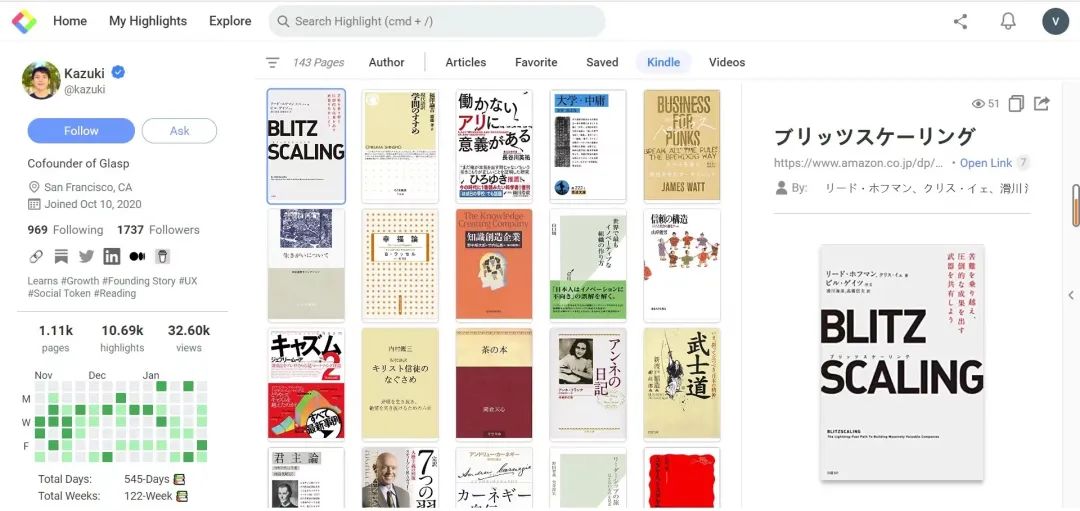This screenshot has width=1080, height=511.
Task: Open the Buy Me a Coffee cup icon
Action: pyautogui.click(x=162, y=257)
